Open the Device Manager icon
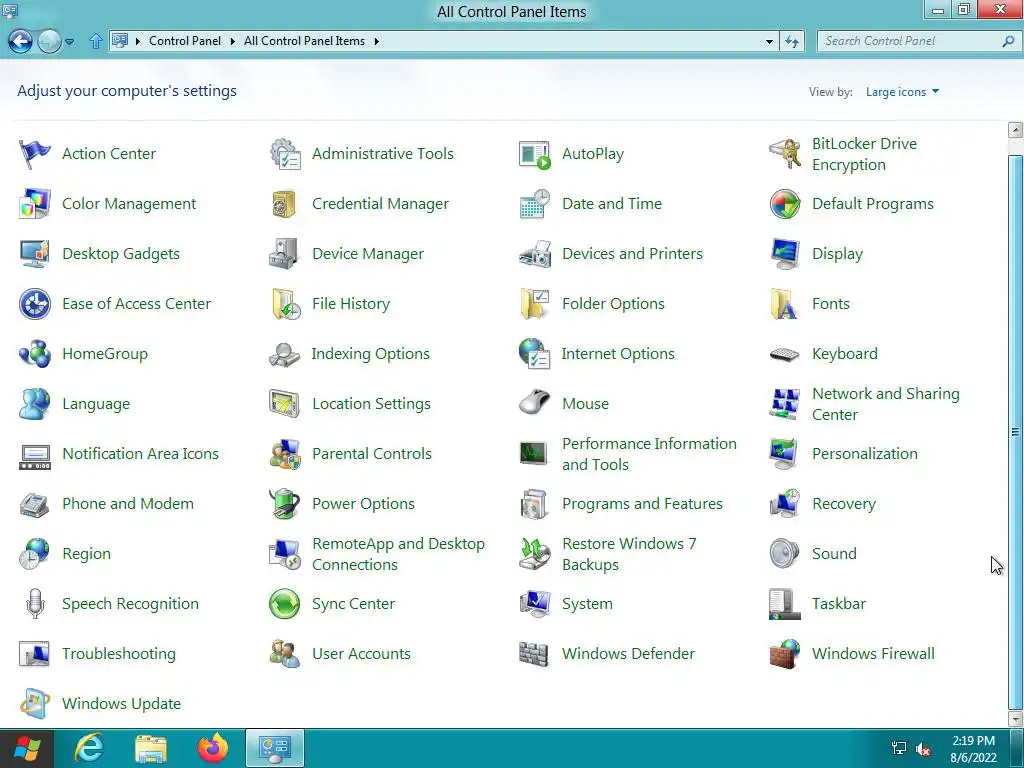Image resolution: width=1024 pixels, height=768 pixels. 285,254
